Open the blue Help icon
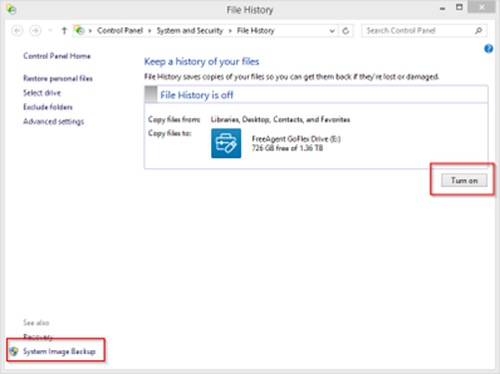The height and width of the screenshot is (374, 500). (489, 49)
